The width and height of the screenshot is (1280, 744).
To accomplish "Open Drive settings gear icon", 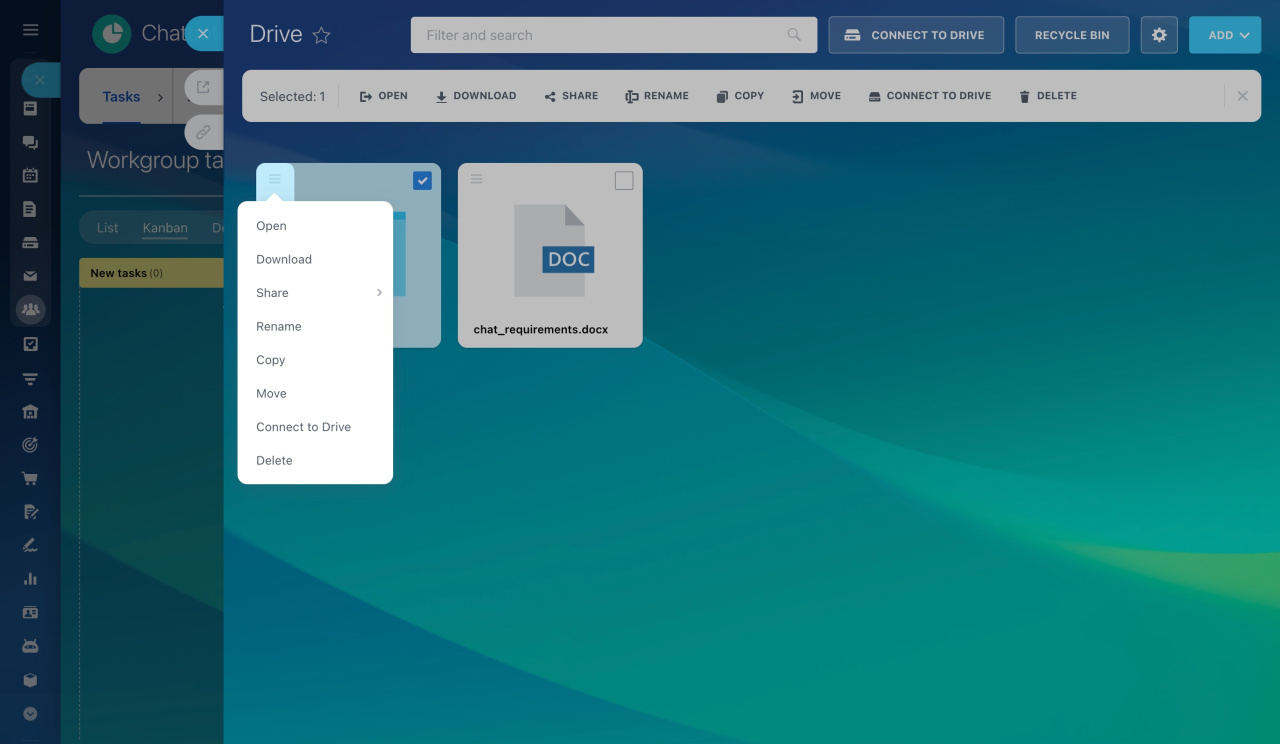I will tap(1159, 35).
